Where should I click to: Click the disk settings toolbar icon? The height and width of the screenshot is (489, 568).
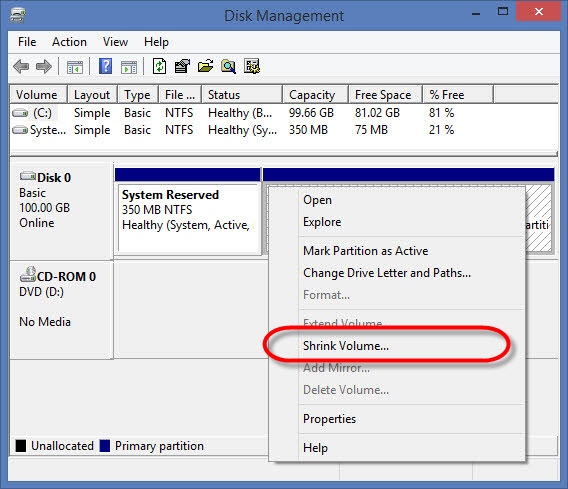pyautogui.click(x=252, y=66)
